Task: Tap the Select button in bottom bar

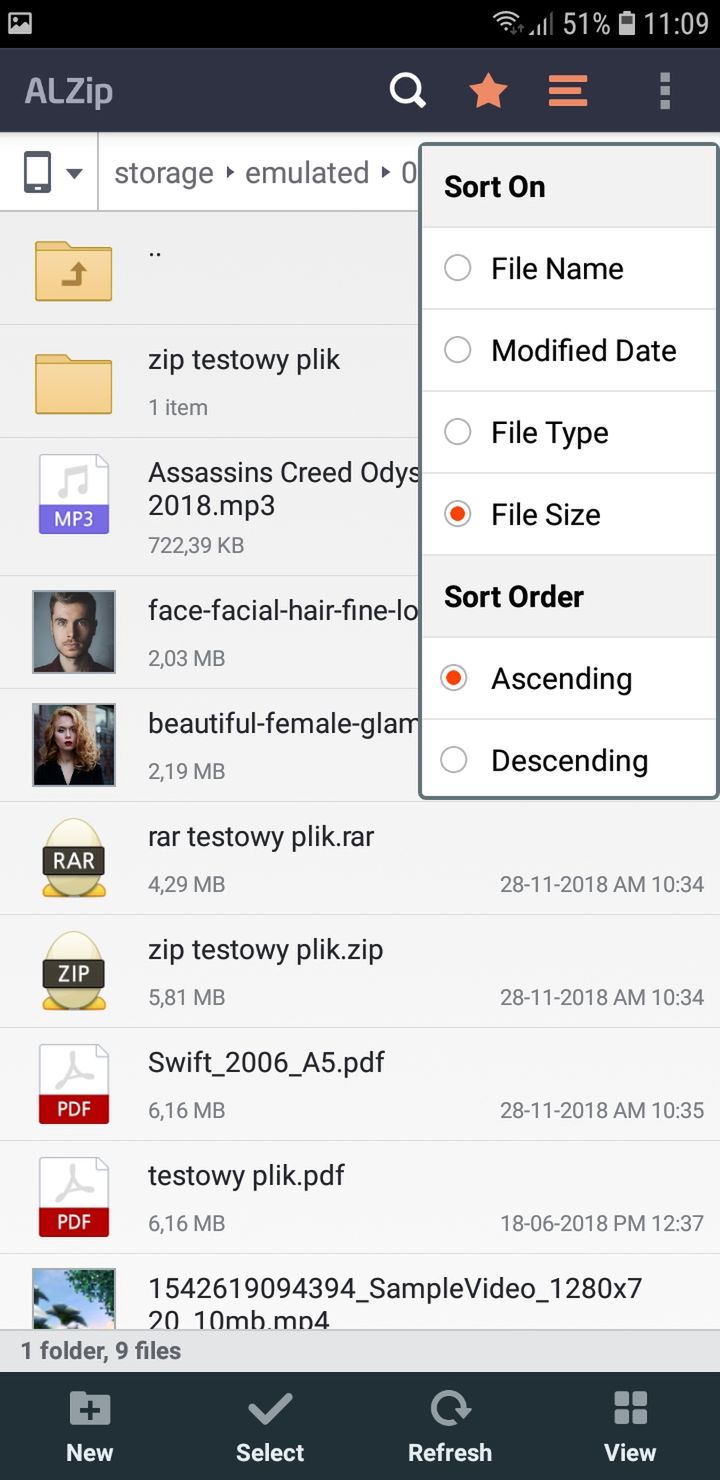Action: (x=270, y=1426)
